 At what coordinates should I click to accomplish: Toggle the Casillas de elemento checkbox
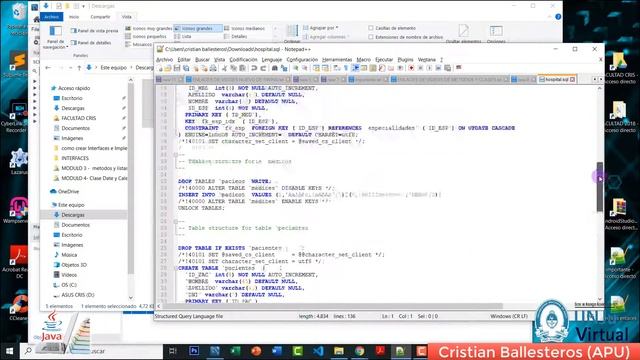[x=371, y=28]
